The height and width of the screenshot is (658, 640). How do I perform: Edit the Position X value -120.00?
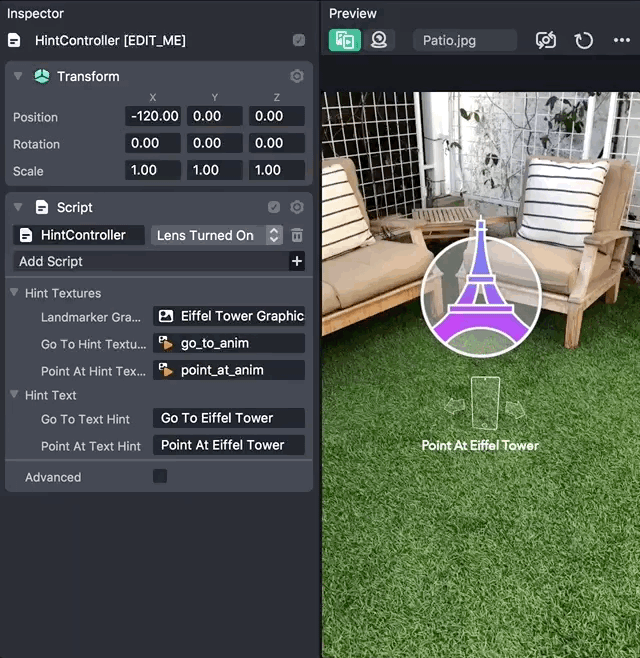tap(153, 116)
